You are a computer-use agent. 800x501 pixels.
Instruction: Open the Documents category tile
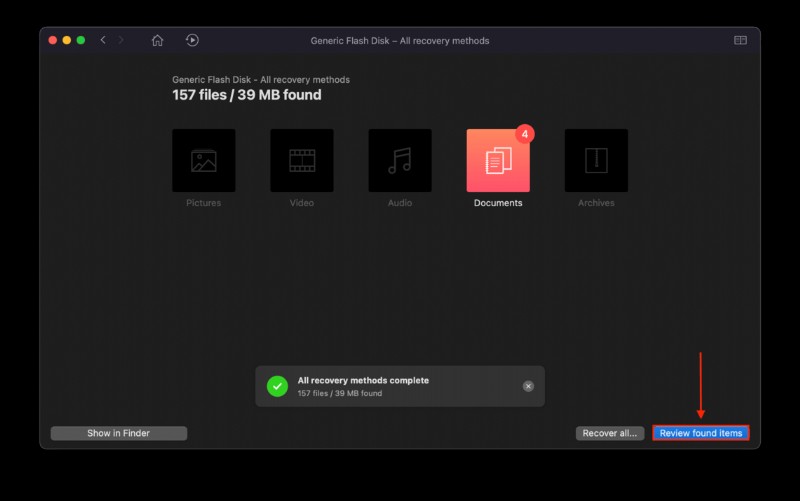tap(498, 160)
